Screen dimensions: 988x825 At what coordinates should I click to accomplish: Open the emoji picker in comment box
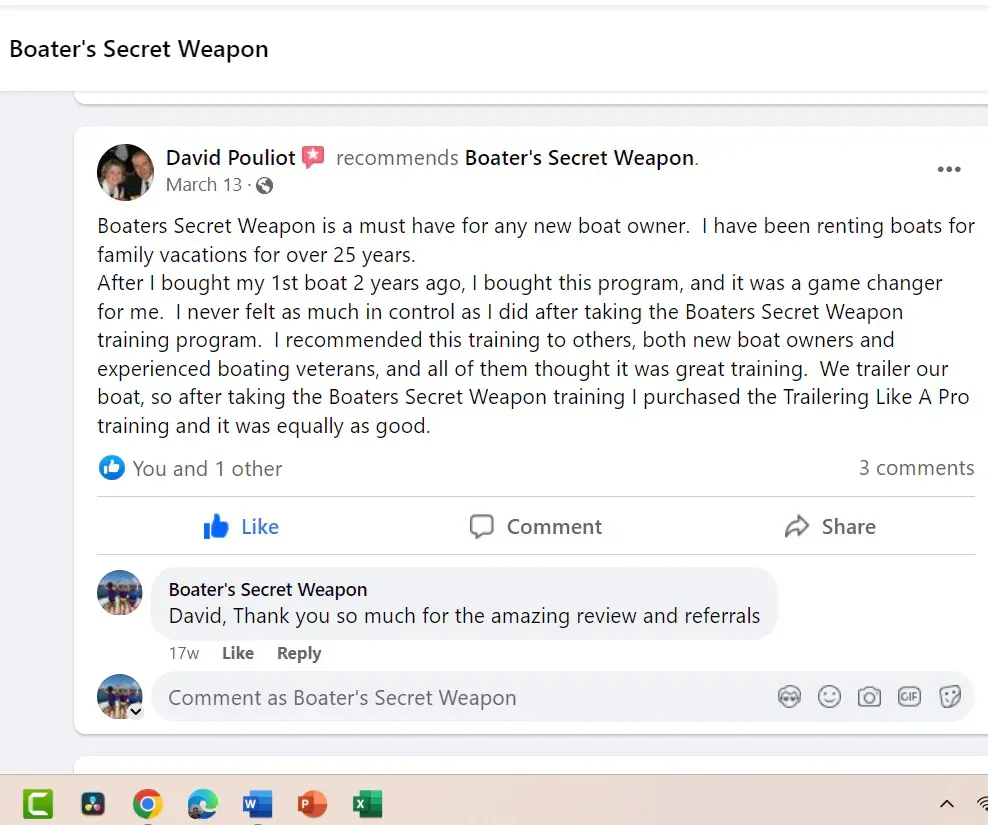[829, 697]
